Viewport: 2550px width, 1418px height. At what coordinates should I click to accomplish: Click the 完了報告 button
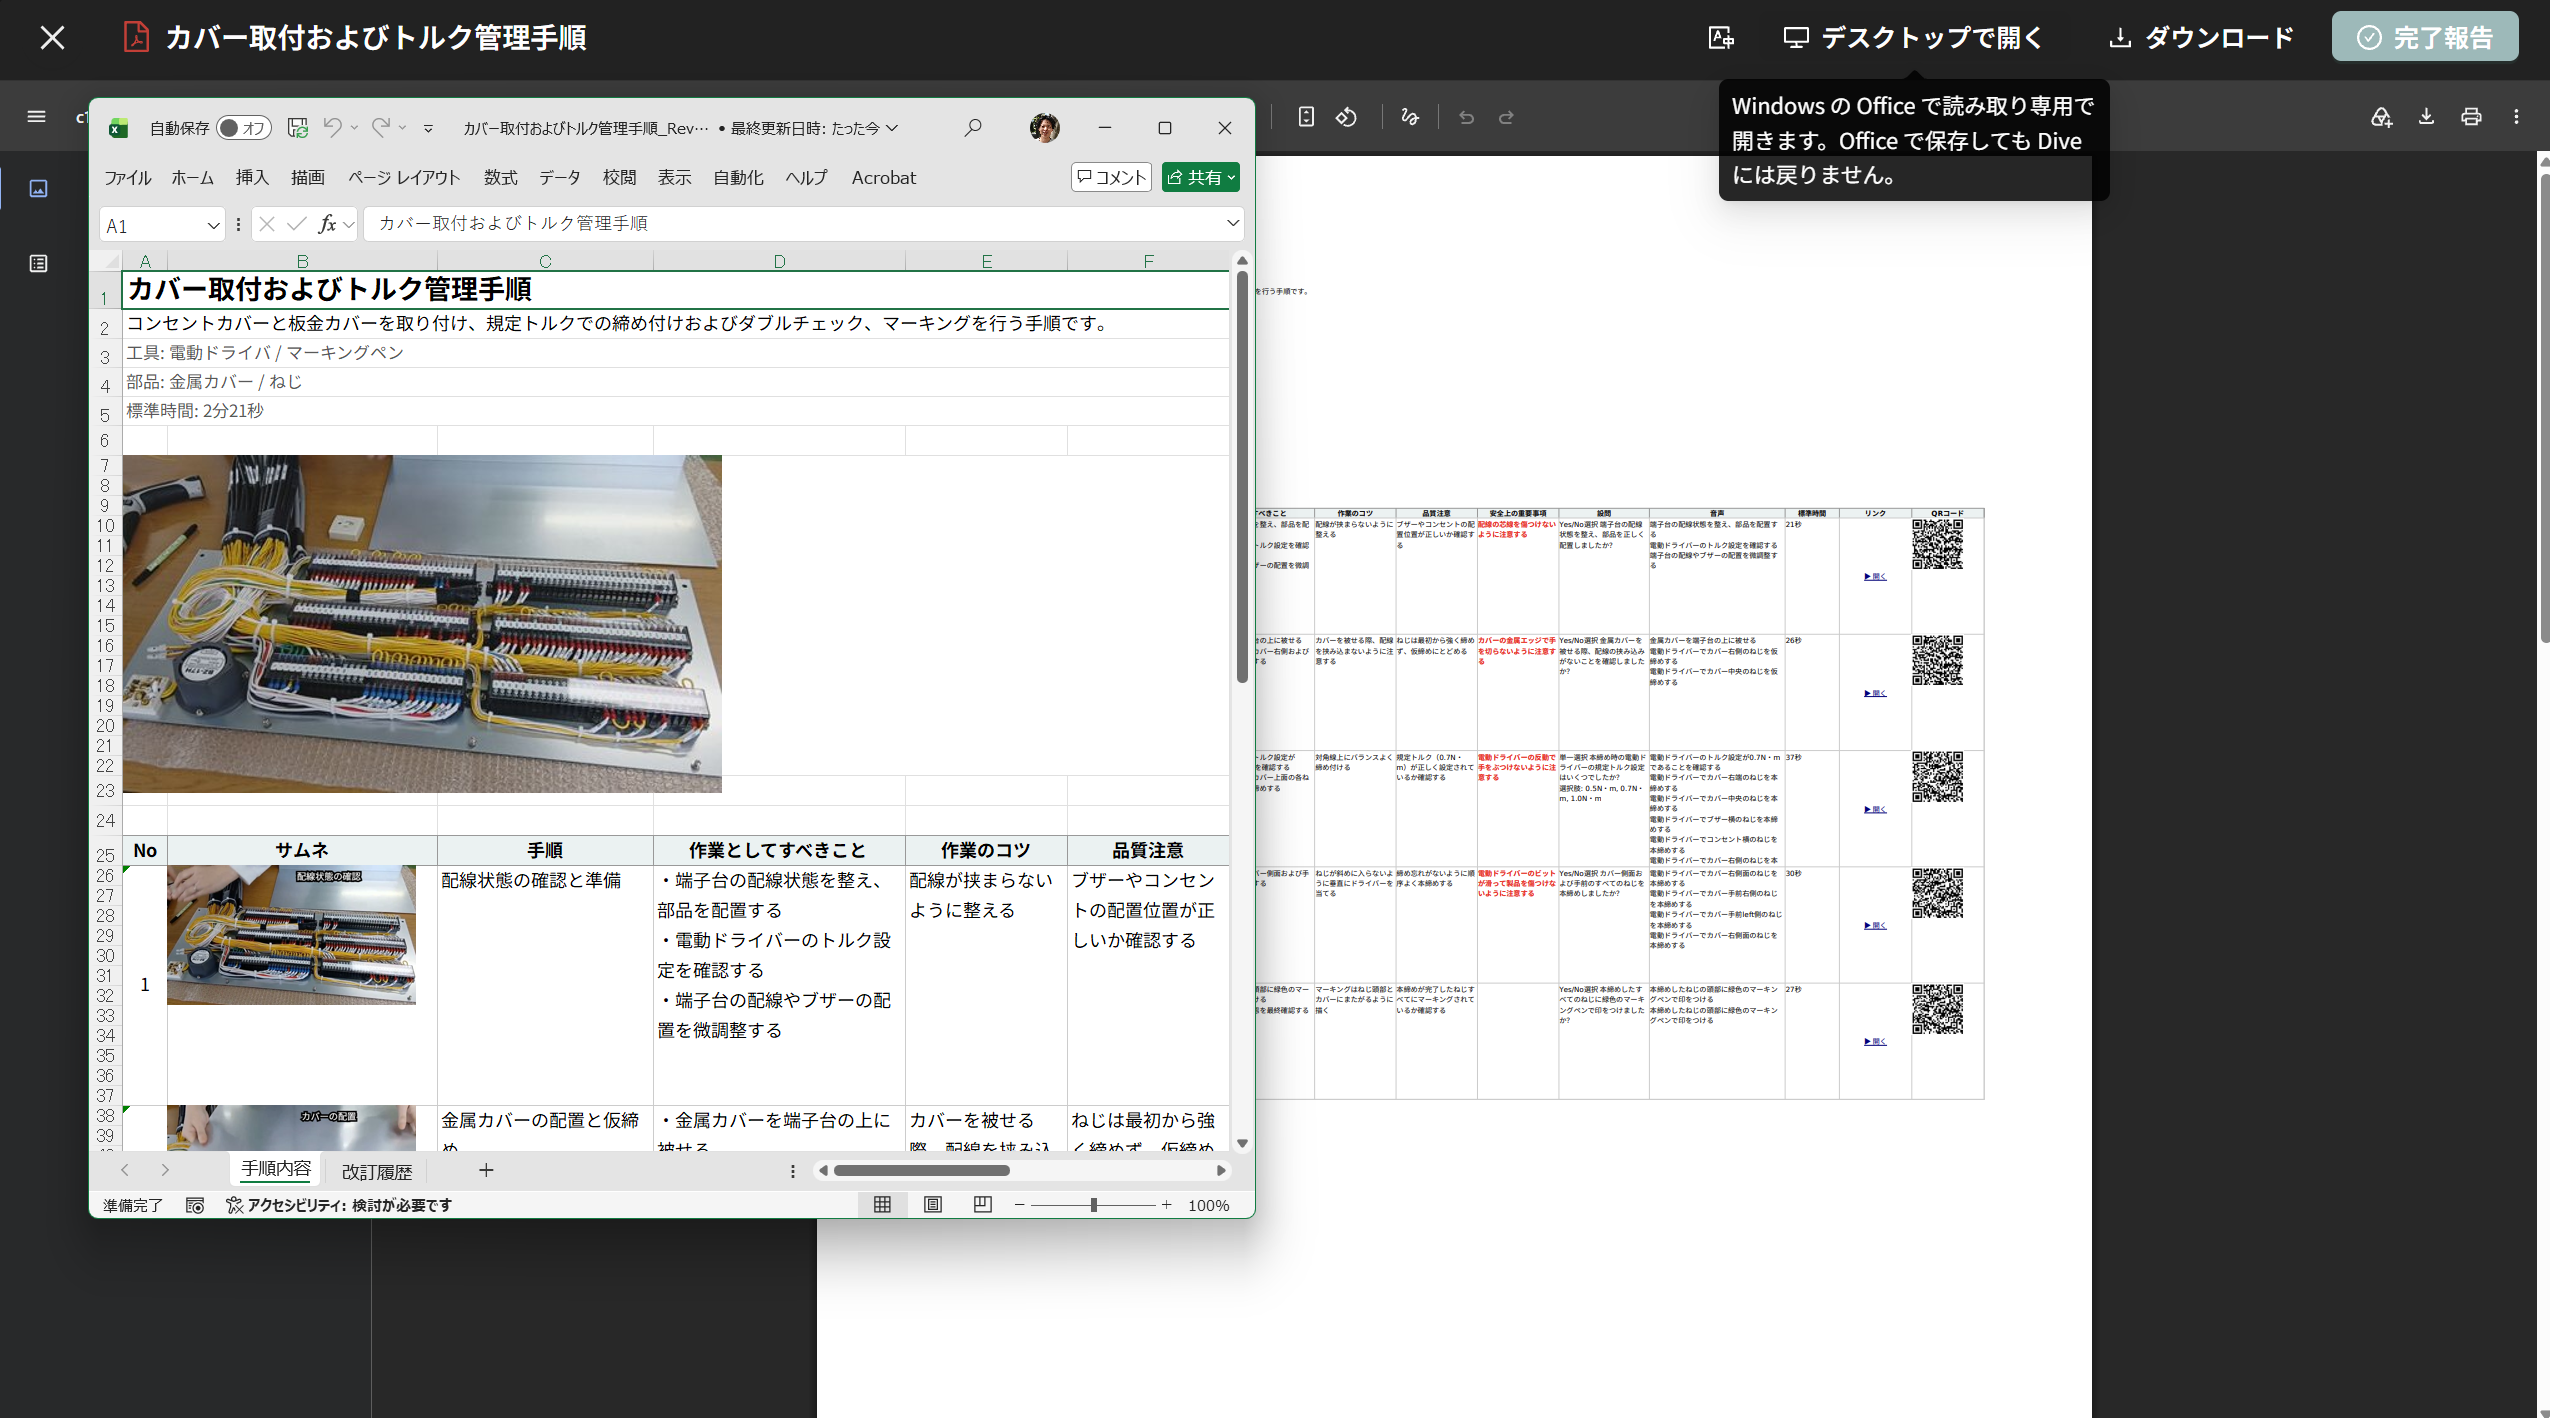pyautogui.click(x=2424, y=38)
